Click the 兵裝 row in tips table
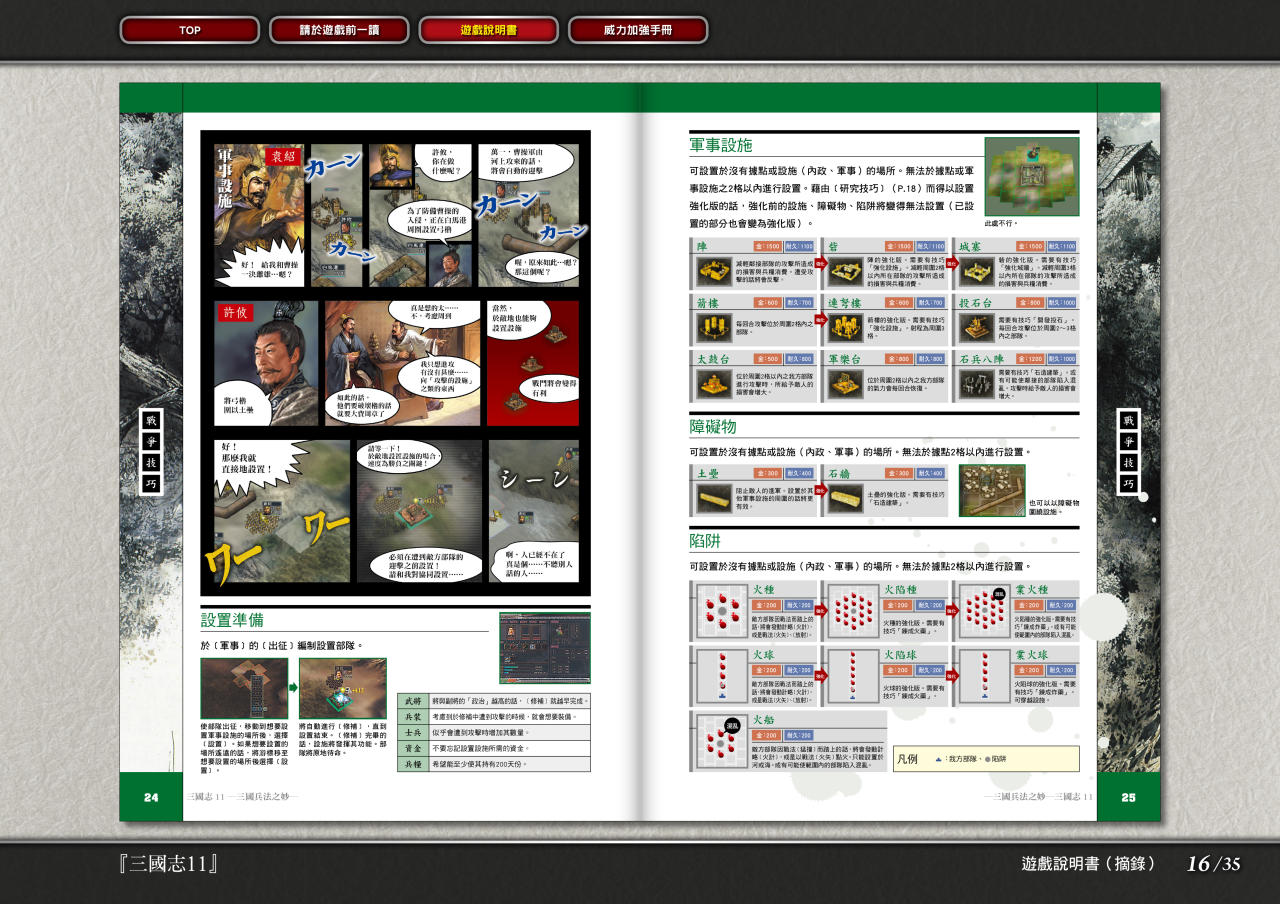This screenshot has height=904, width=1280. pos(494,717)
